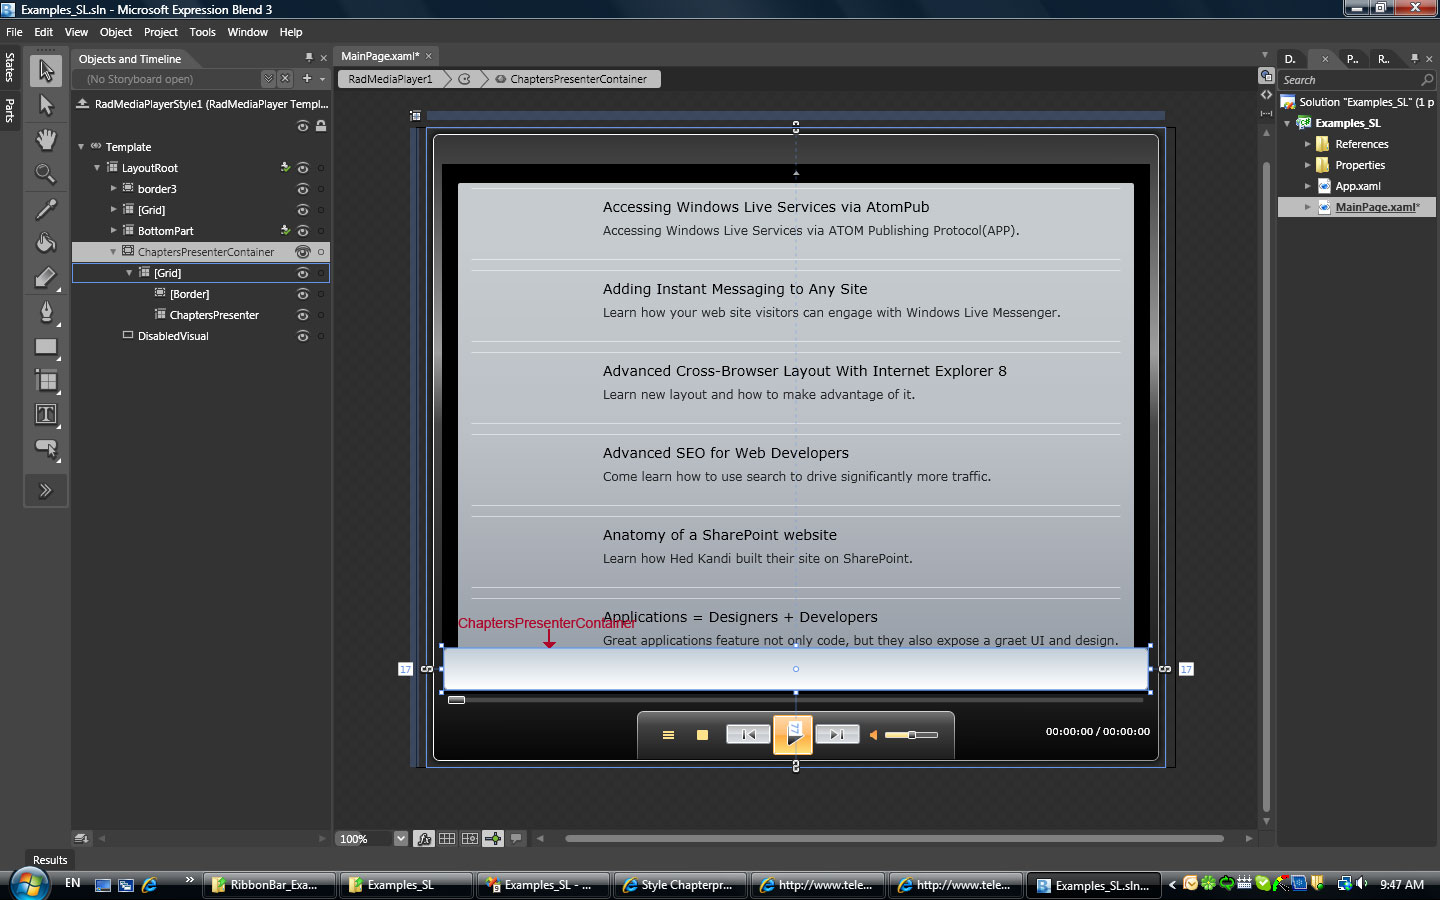Screen dimensions: 1440x900
Task: Switch to the States tab
Action: pyautogui.click(x=9, y=67)
